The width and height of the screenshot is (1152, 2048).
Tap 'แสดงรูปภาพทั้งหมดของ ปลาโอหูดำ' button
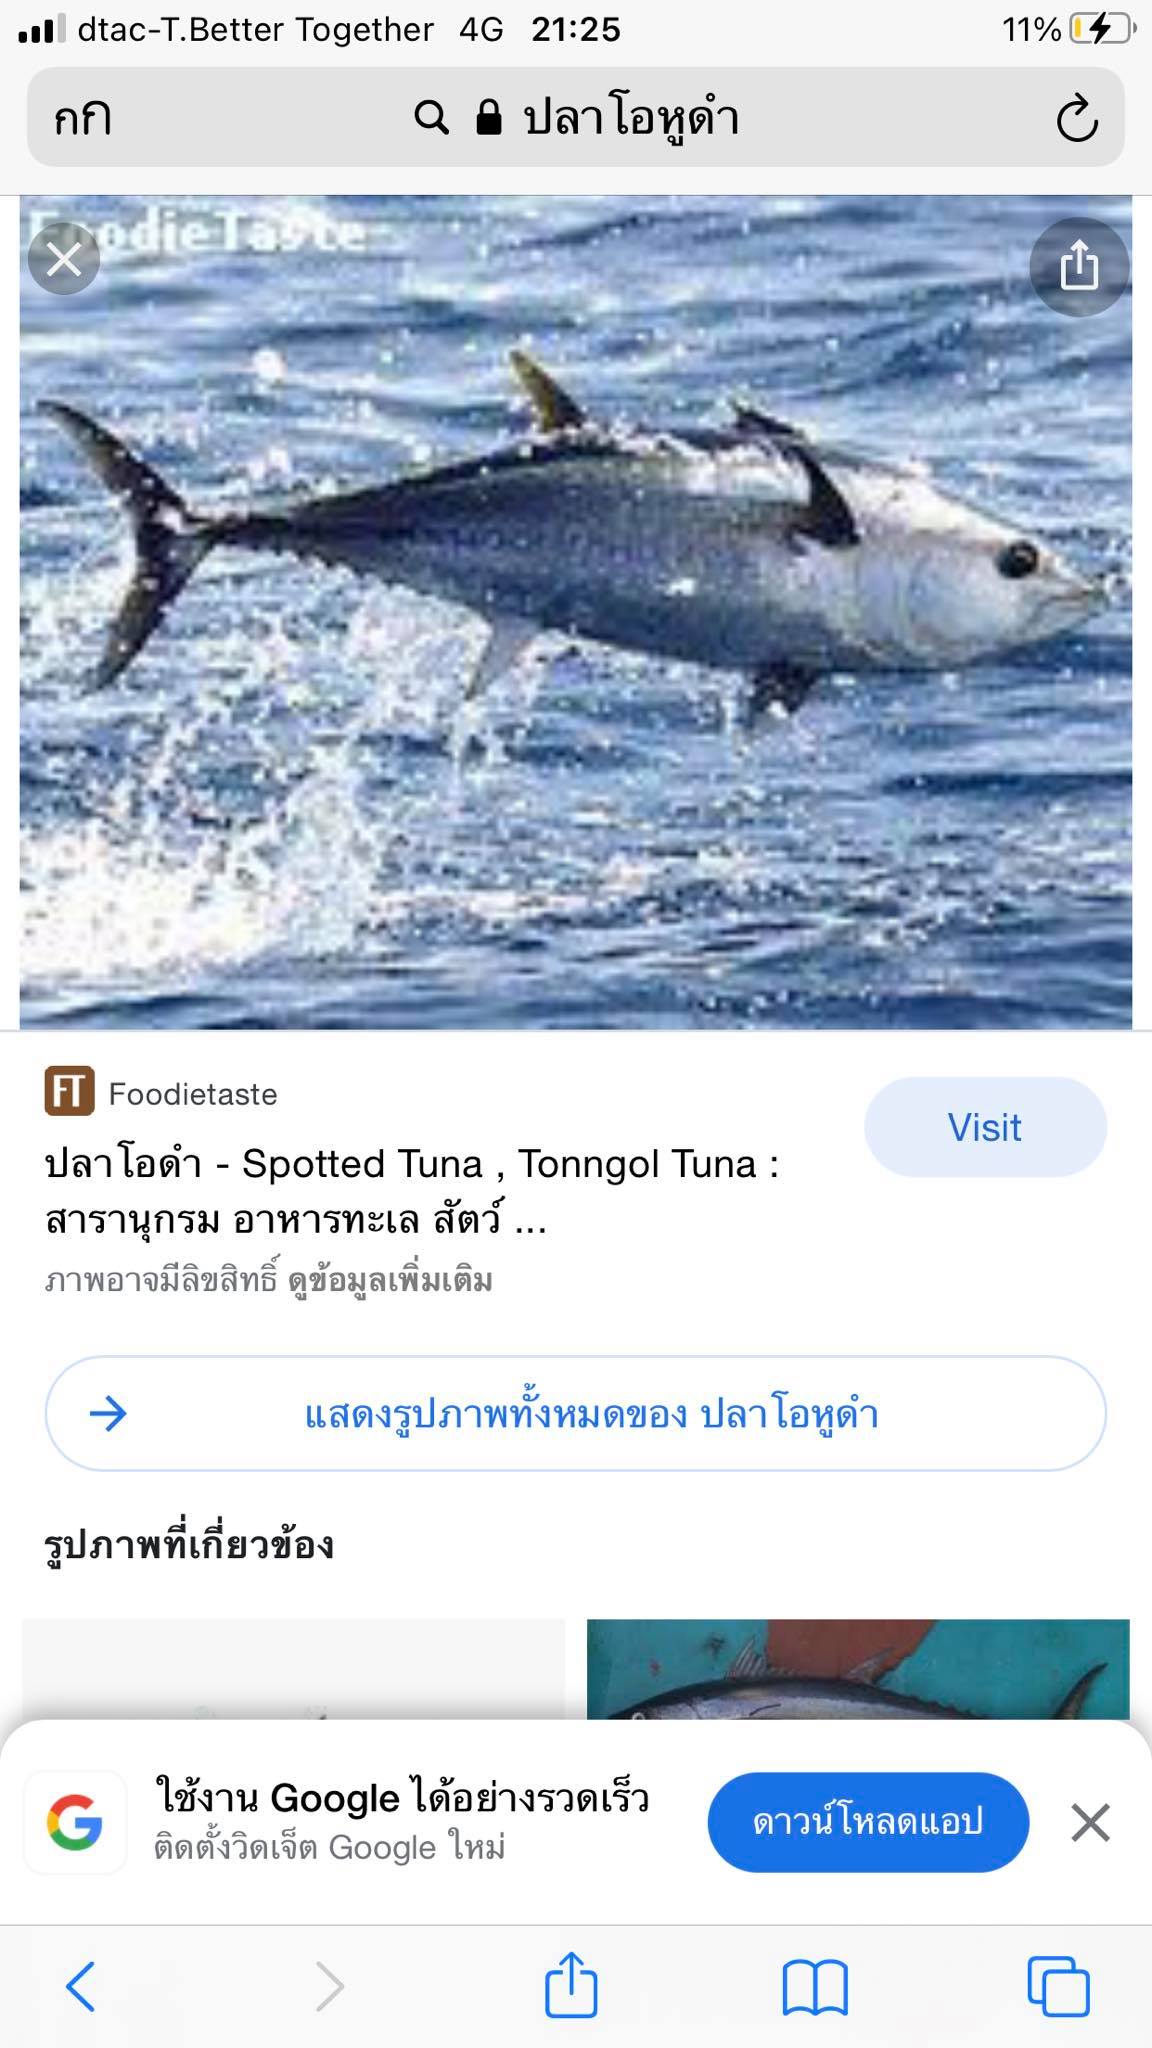click(x=576, y=1413)
